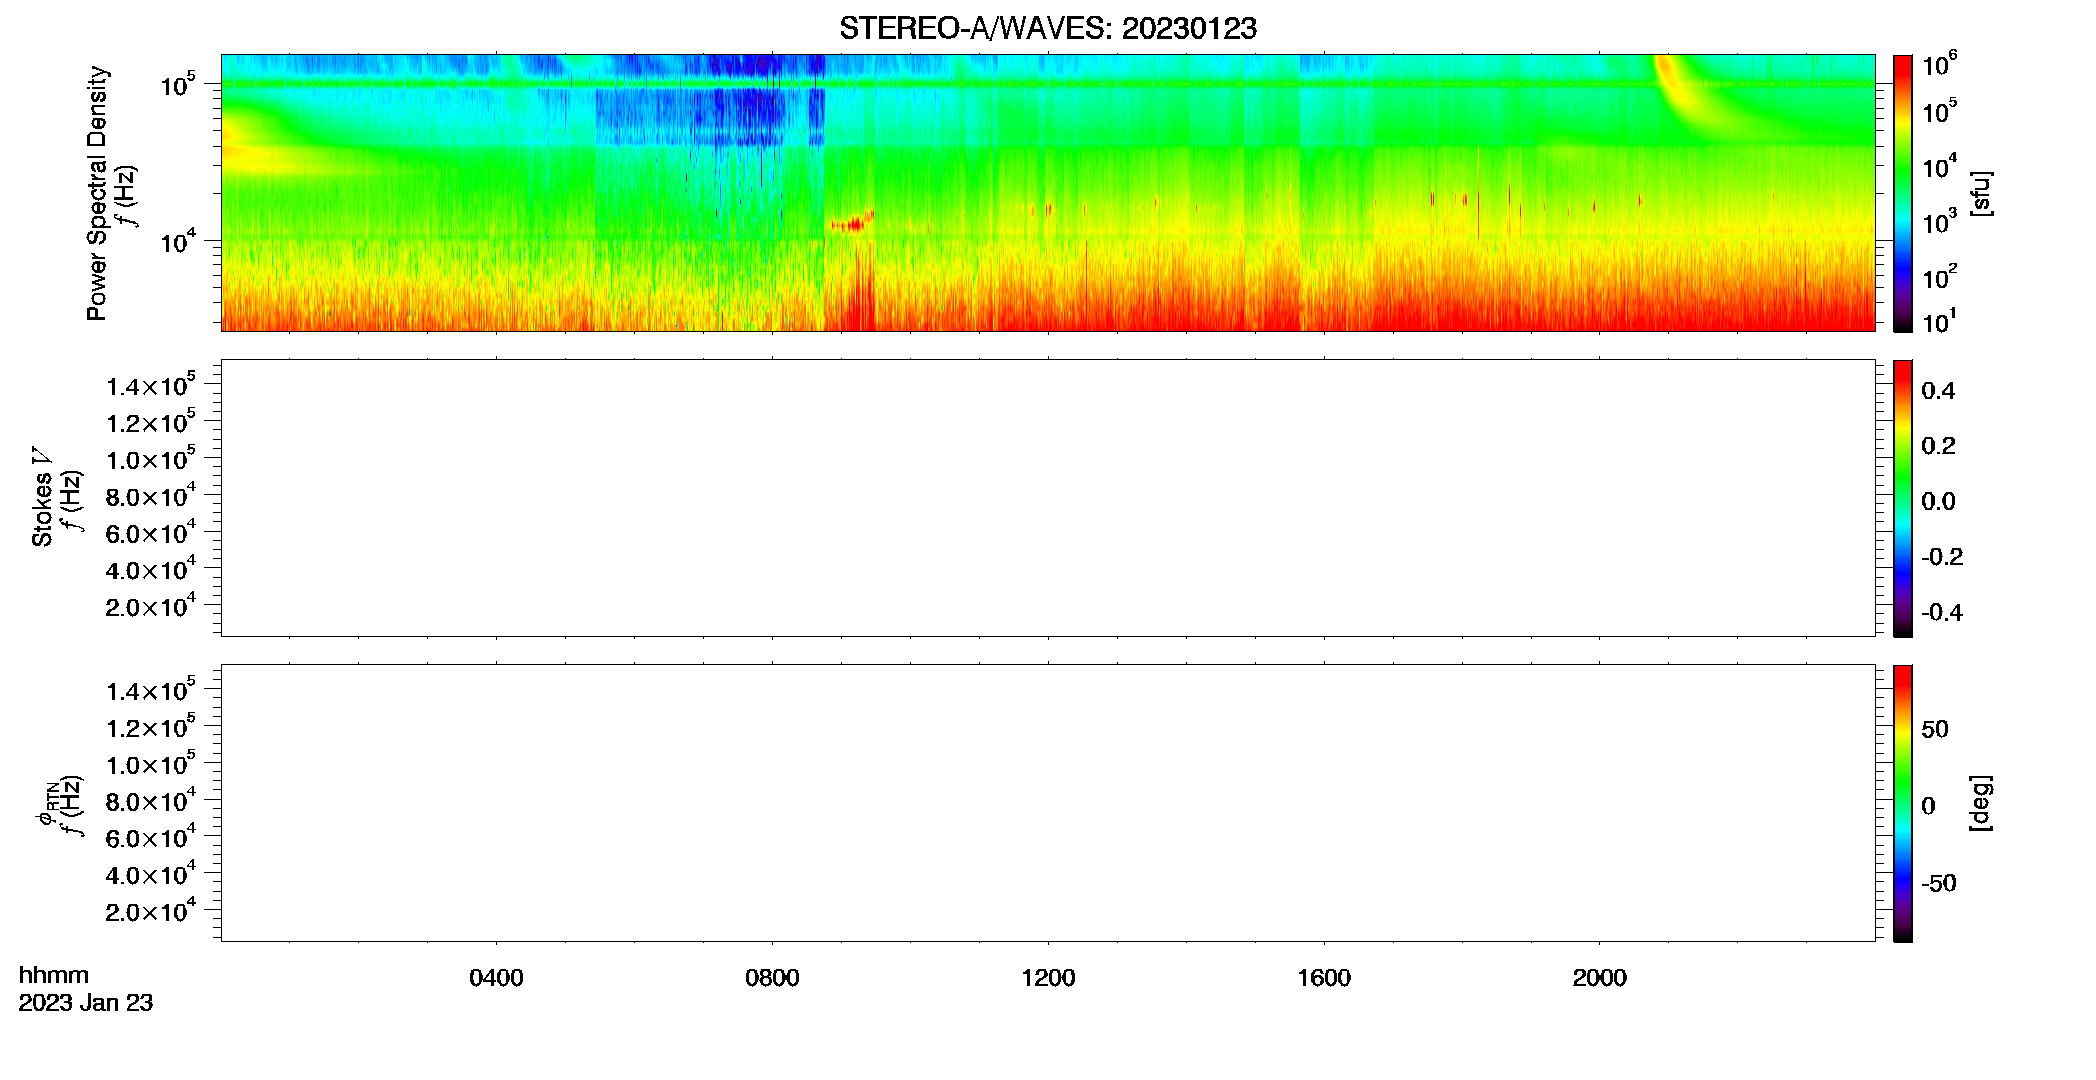Viewport: 2096px width, 1080px height.
Task: Click the Stokes V color bar
Action: (x=1902, y=498)
